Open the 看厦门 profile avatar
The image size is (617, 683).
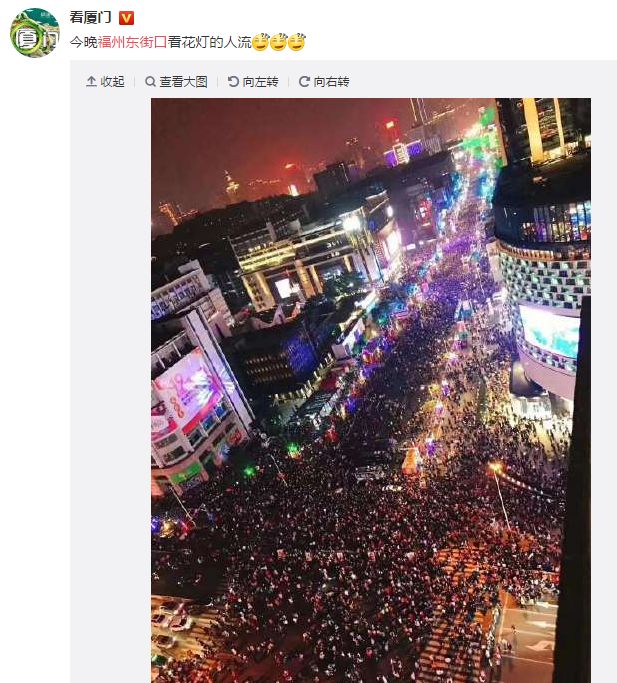pos(35,33)
